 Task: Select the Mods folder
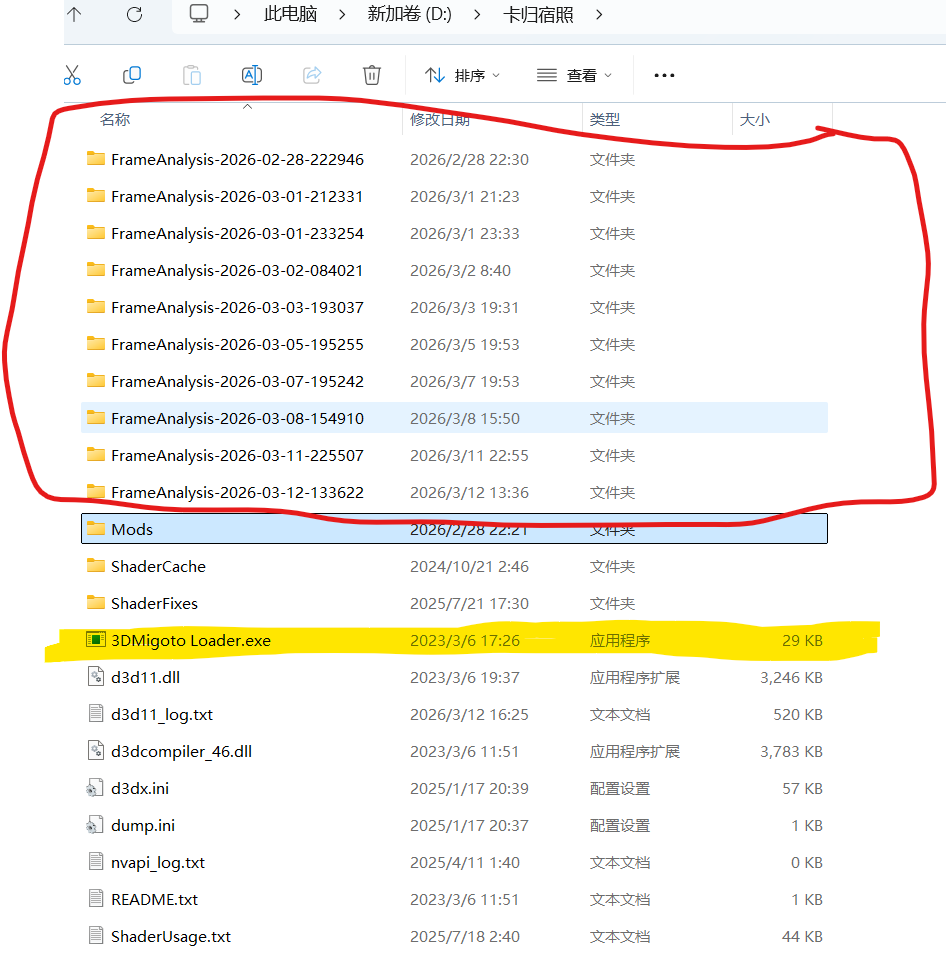(x=132, y=529)
